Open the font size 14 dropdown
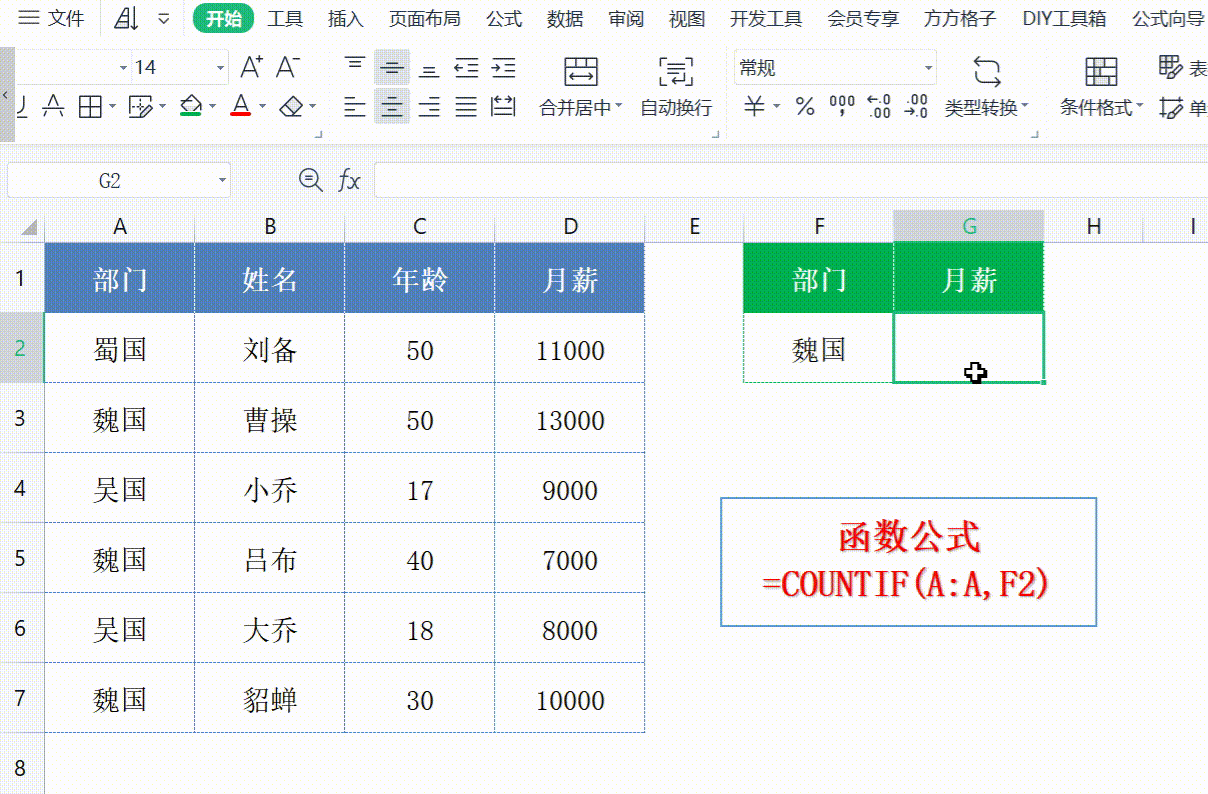The width and height of the screenshot is (1208, 794). pyautogui.click(x=221, y=68)
